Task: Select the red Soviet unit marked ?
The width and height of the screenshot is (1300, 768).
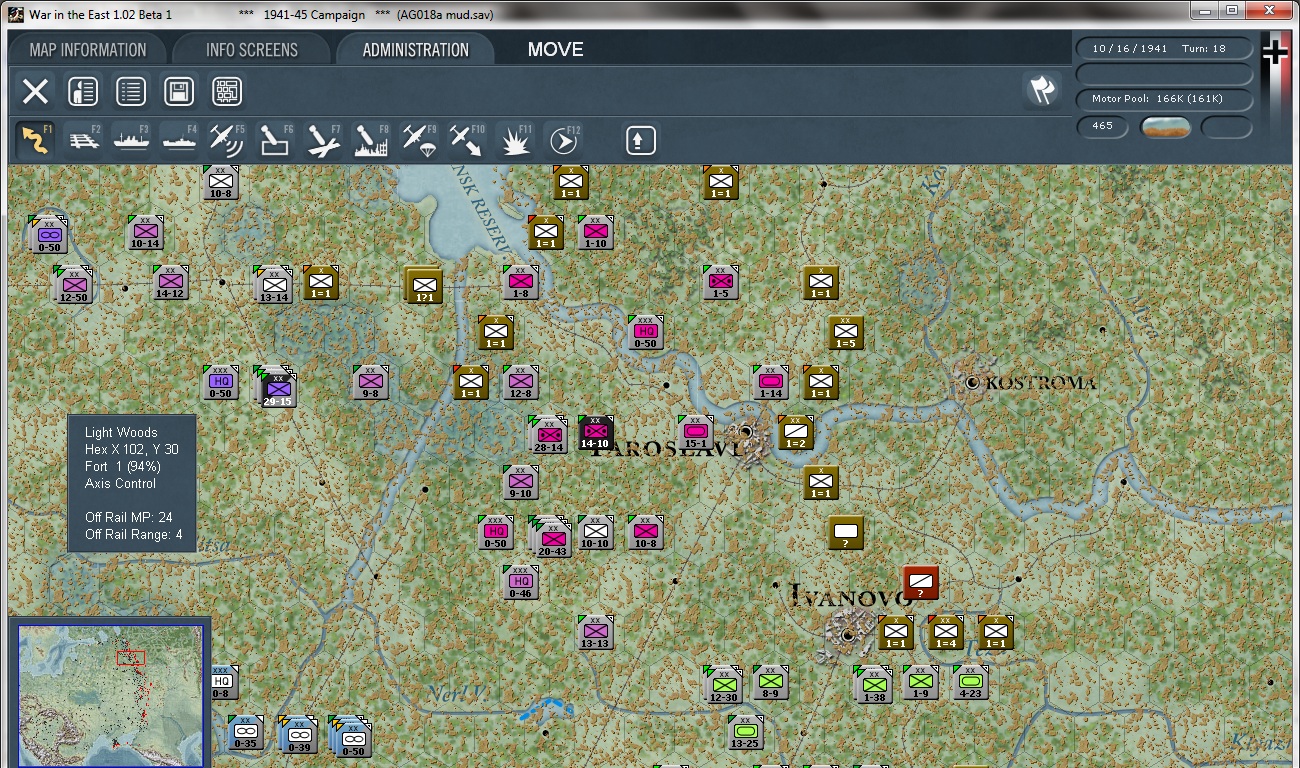Action: [920, 583]
